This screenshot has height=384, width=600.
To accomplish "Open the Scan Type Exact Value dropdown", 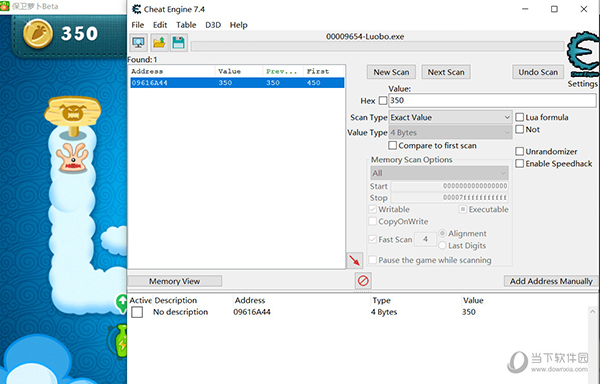I will tap(450, 117).
